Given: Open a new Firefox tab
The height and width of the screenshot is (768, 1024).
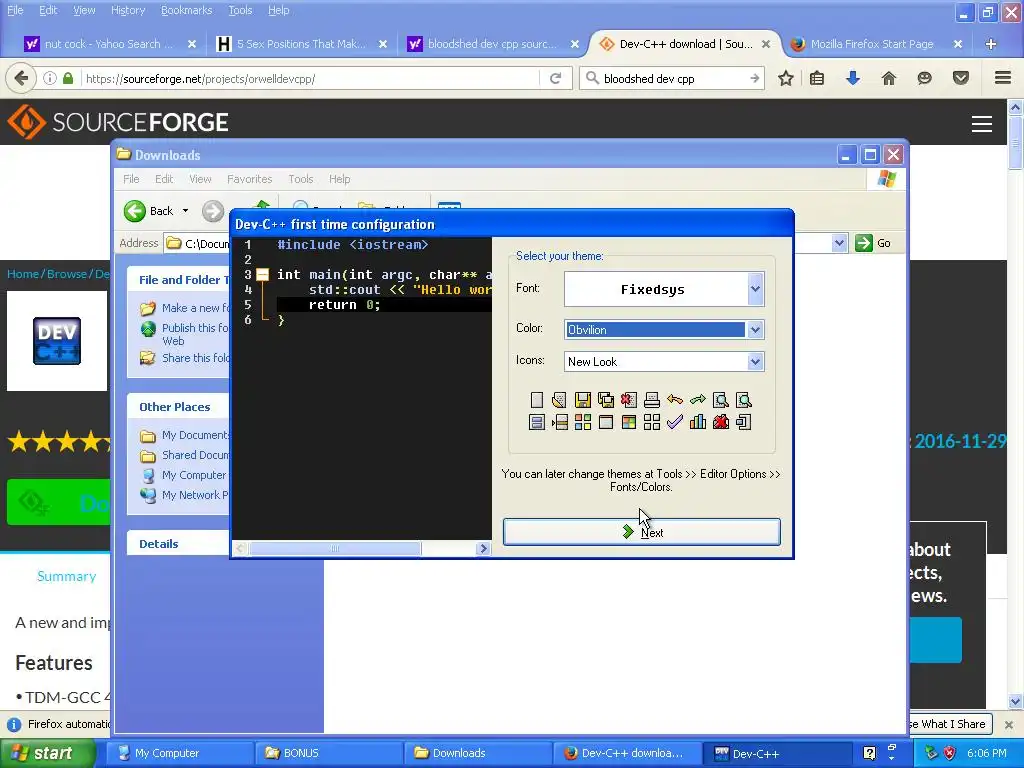Looking at the screenshot, I should point(991,44).
